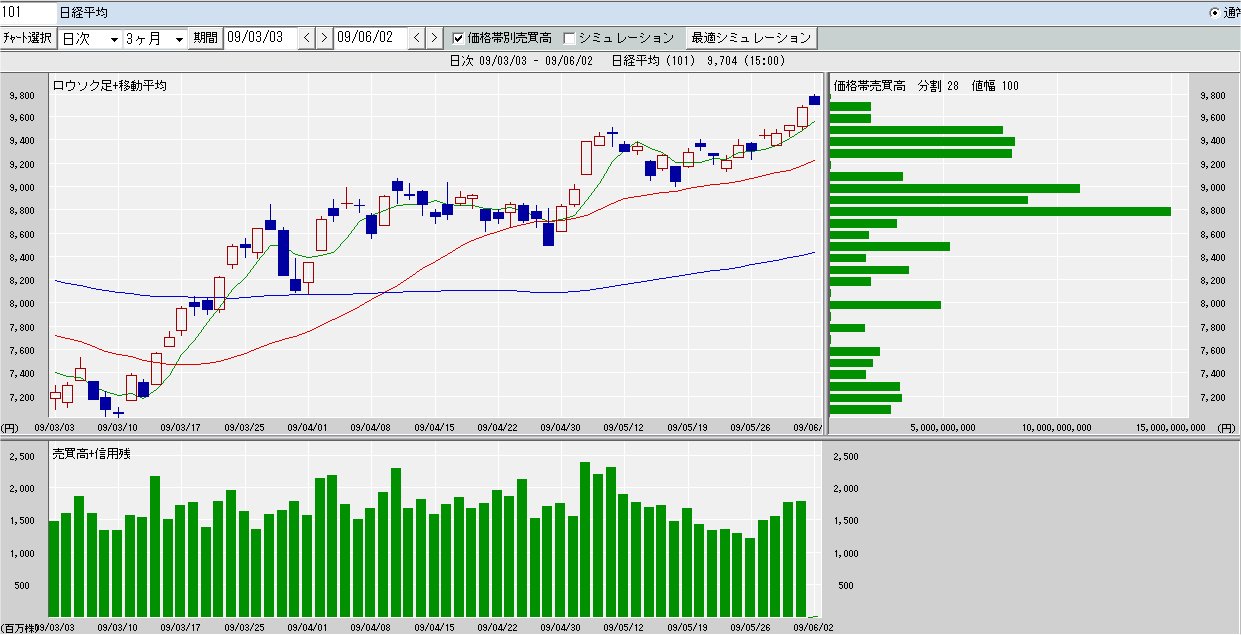Select the radio button at top right
Viewport: 1241px width, 635px height.
(1215, 13)
